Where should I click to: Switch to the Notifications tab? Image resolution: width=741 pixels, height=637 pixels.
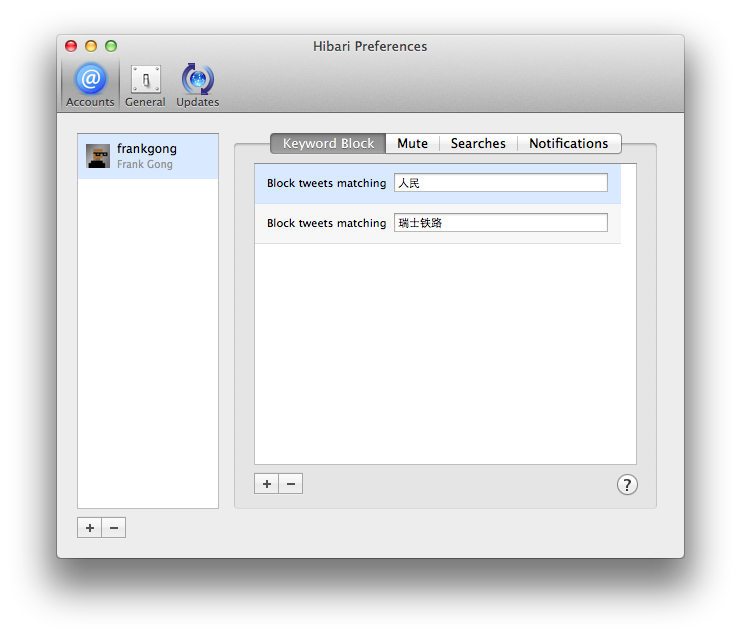coord(569,143)
